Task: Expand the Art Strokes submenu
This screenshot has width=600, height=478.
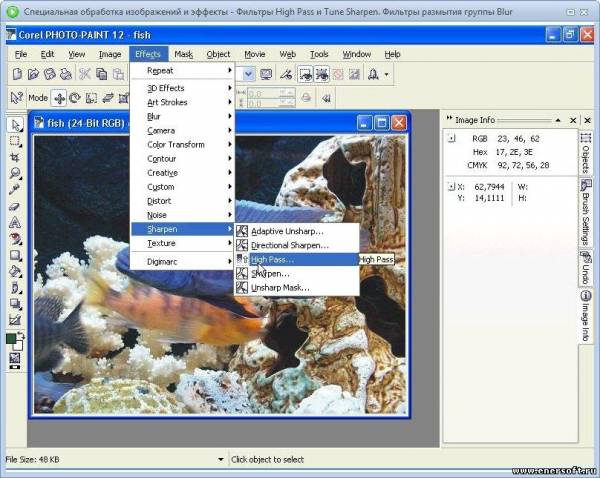Action: [182, 102]
